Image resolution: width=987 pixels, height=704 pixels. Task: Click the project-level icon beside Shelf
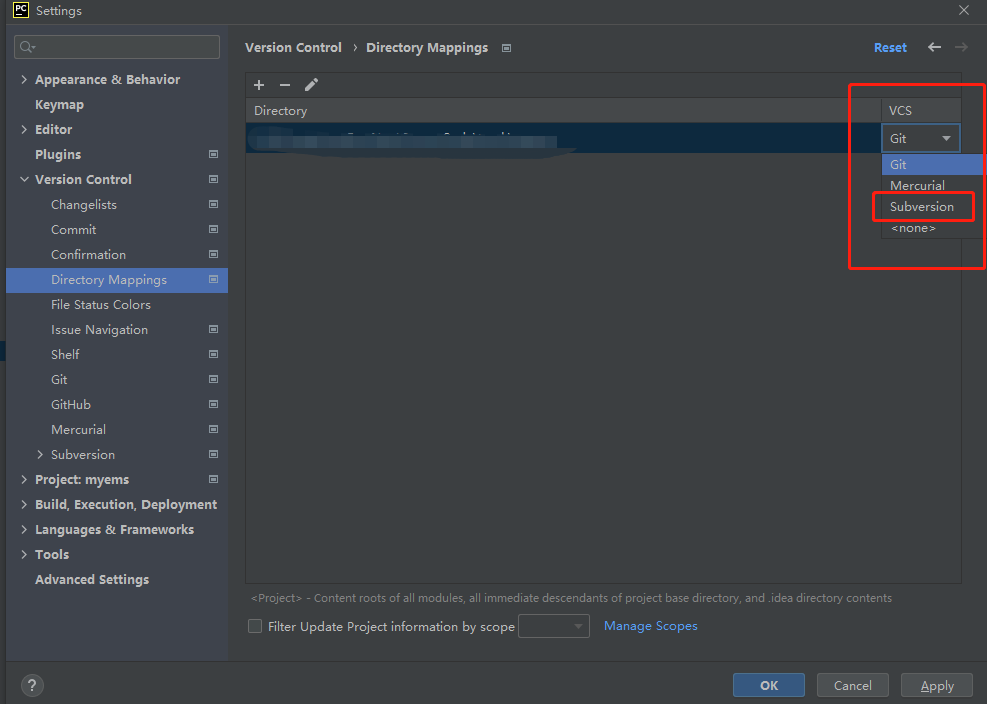point(213,355)
